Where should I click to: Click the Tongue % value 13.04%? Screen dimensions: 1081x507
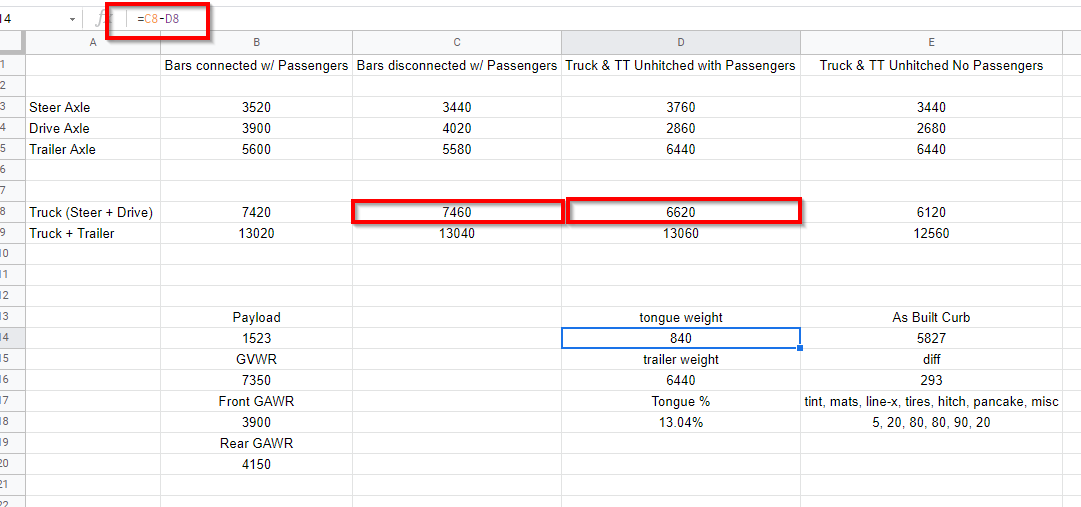(x=680, y=422)
